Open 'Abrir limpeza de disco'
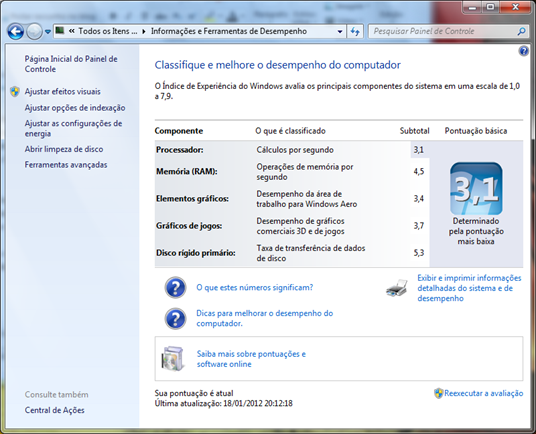The image size is (536, 434). pos(64,149)
